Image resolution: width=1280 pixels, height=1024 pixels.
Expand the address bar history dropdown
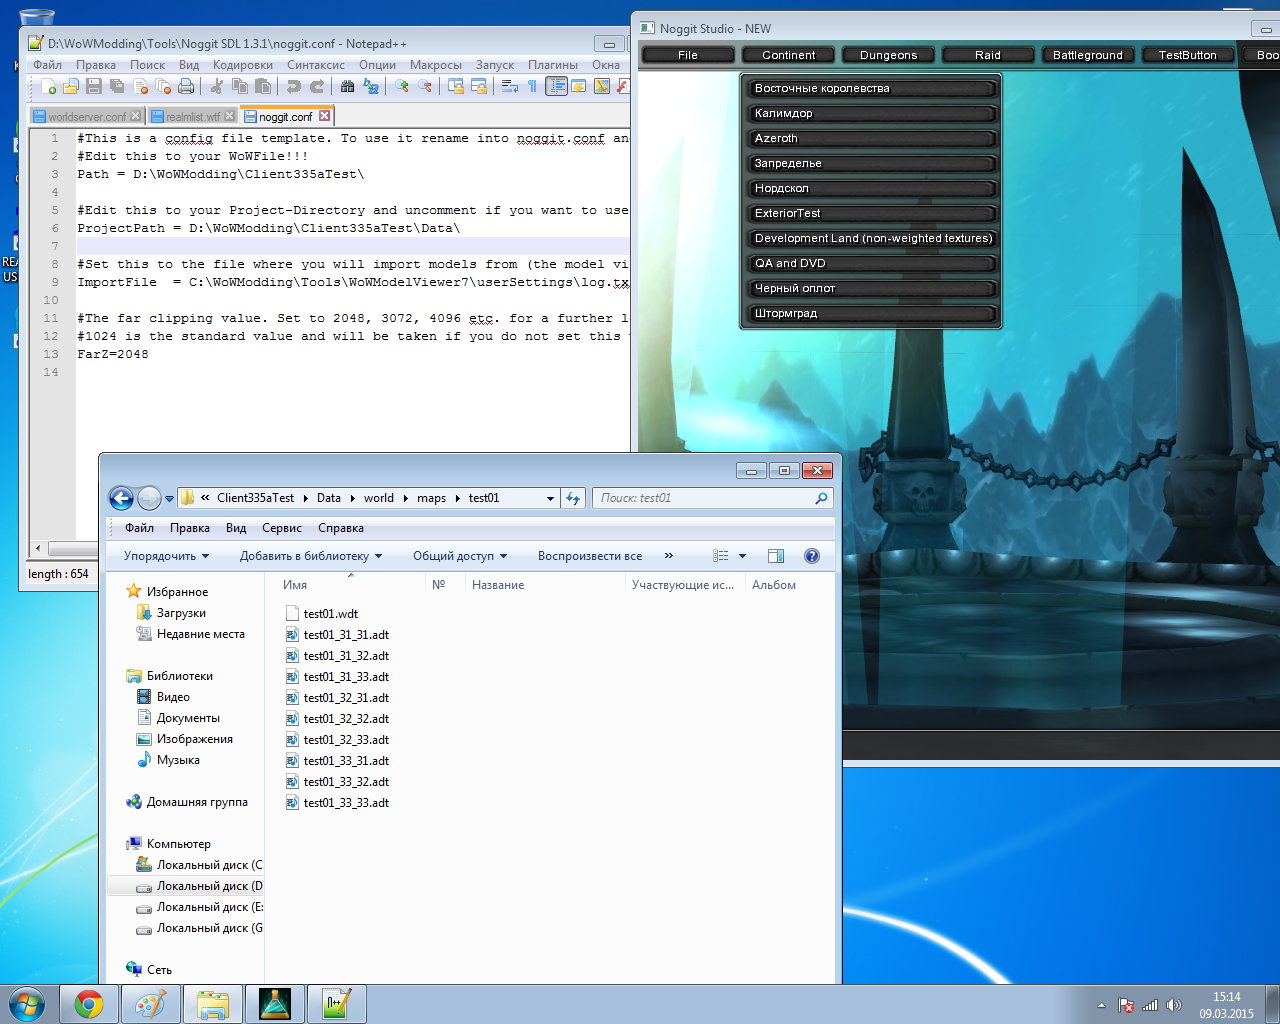pos(550,498)
